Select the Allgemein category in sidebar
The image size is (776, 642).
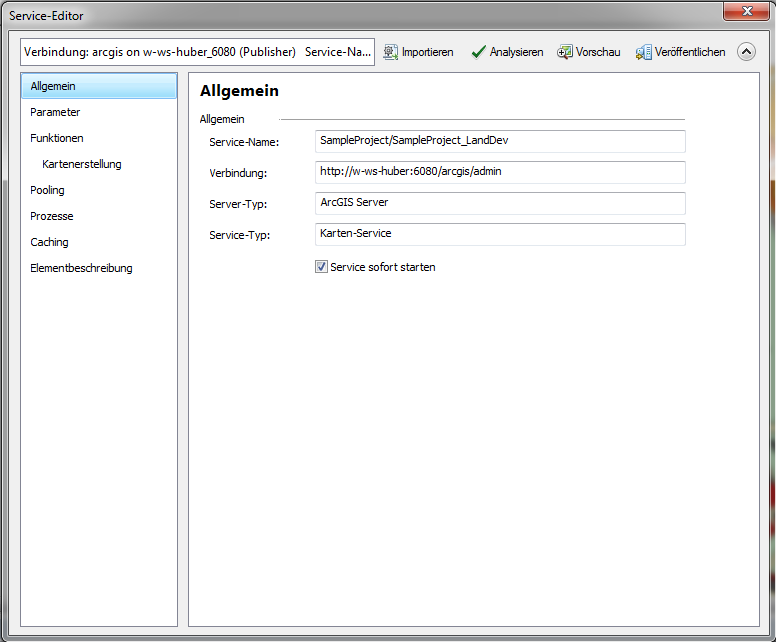53,87
